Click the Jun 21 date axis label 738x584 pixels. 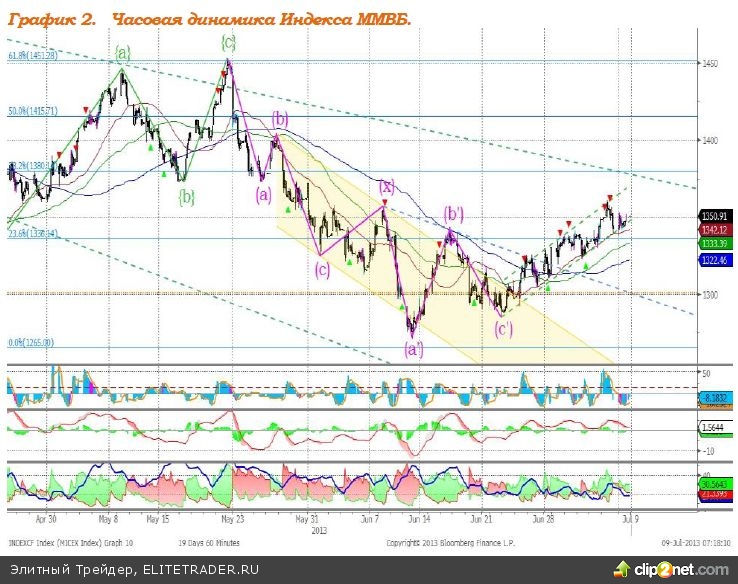(481, 519)
